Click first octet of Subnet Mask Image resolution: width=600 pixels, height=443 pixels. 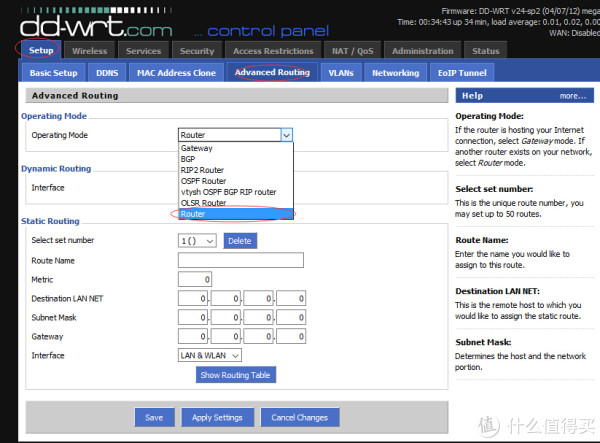193,317
